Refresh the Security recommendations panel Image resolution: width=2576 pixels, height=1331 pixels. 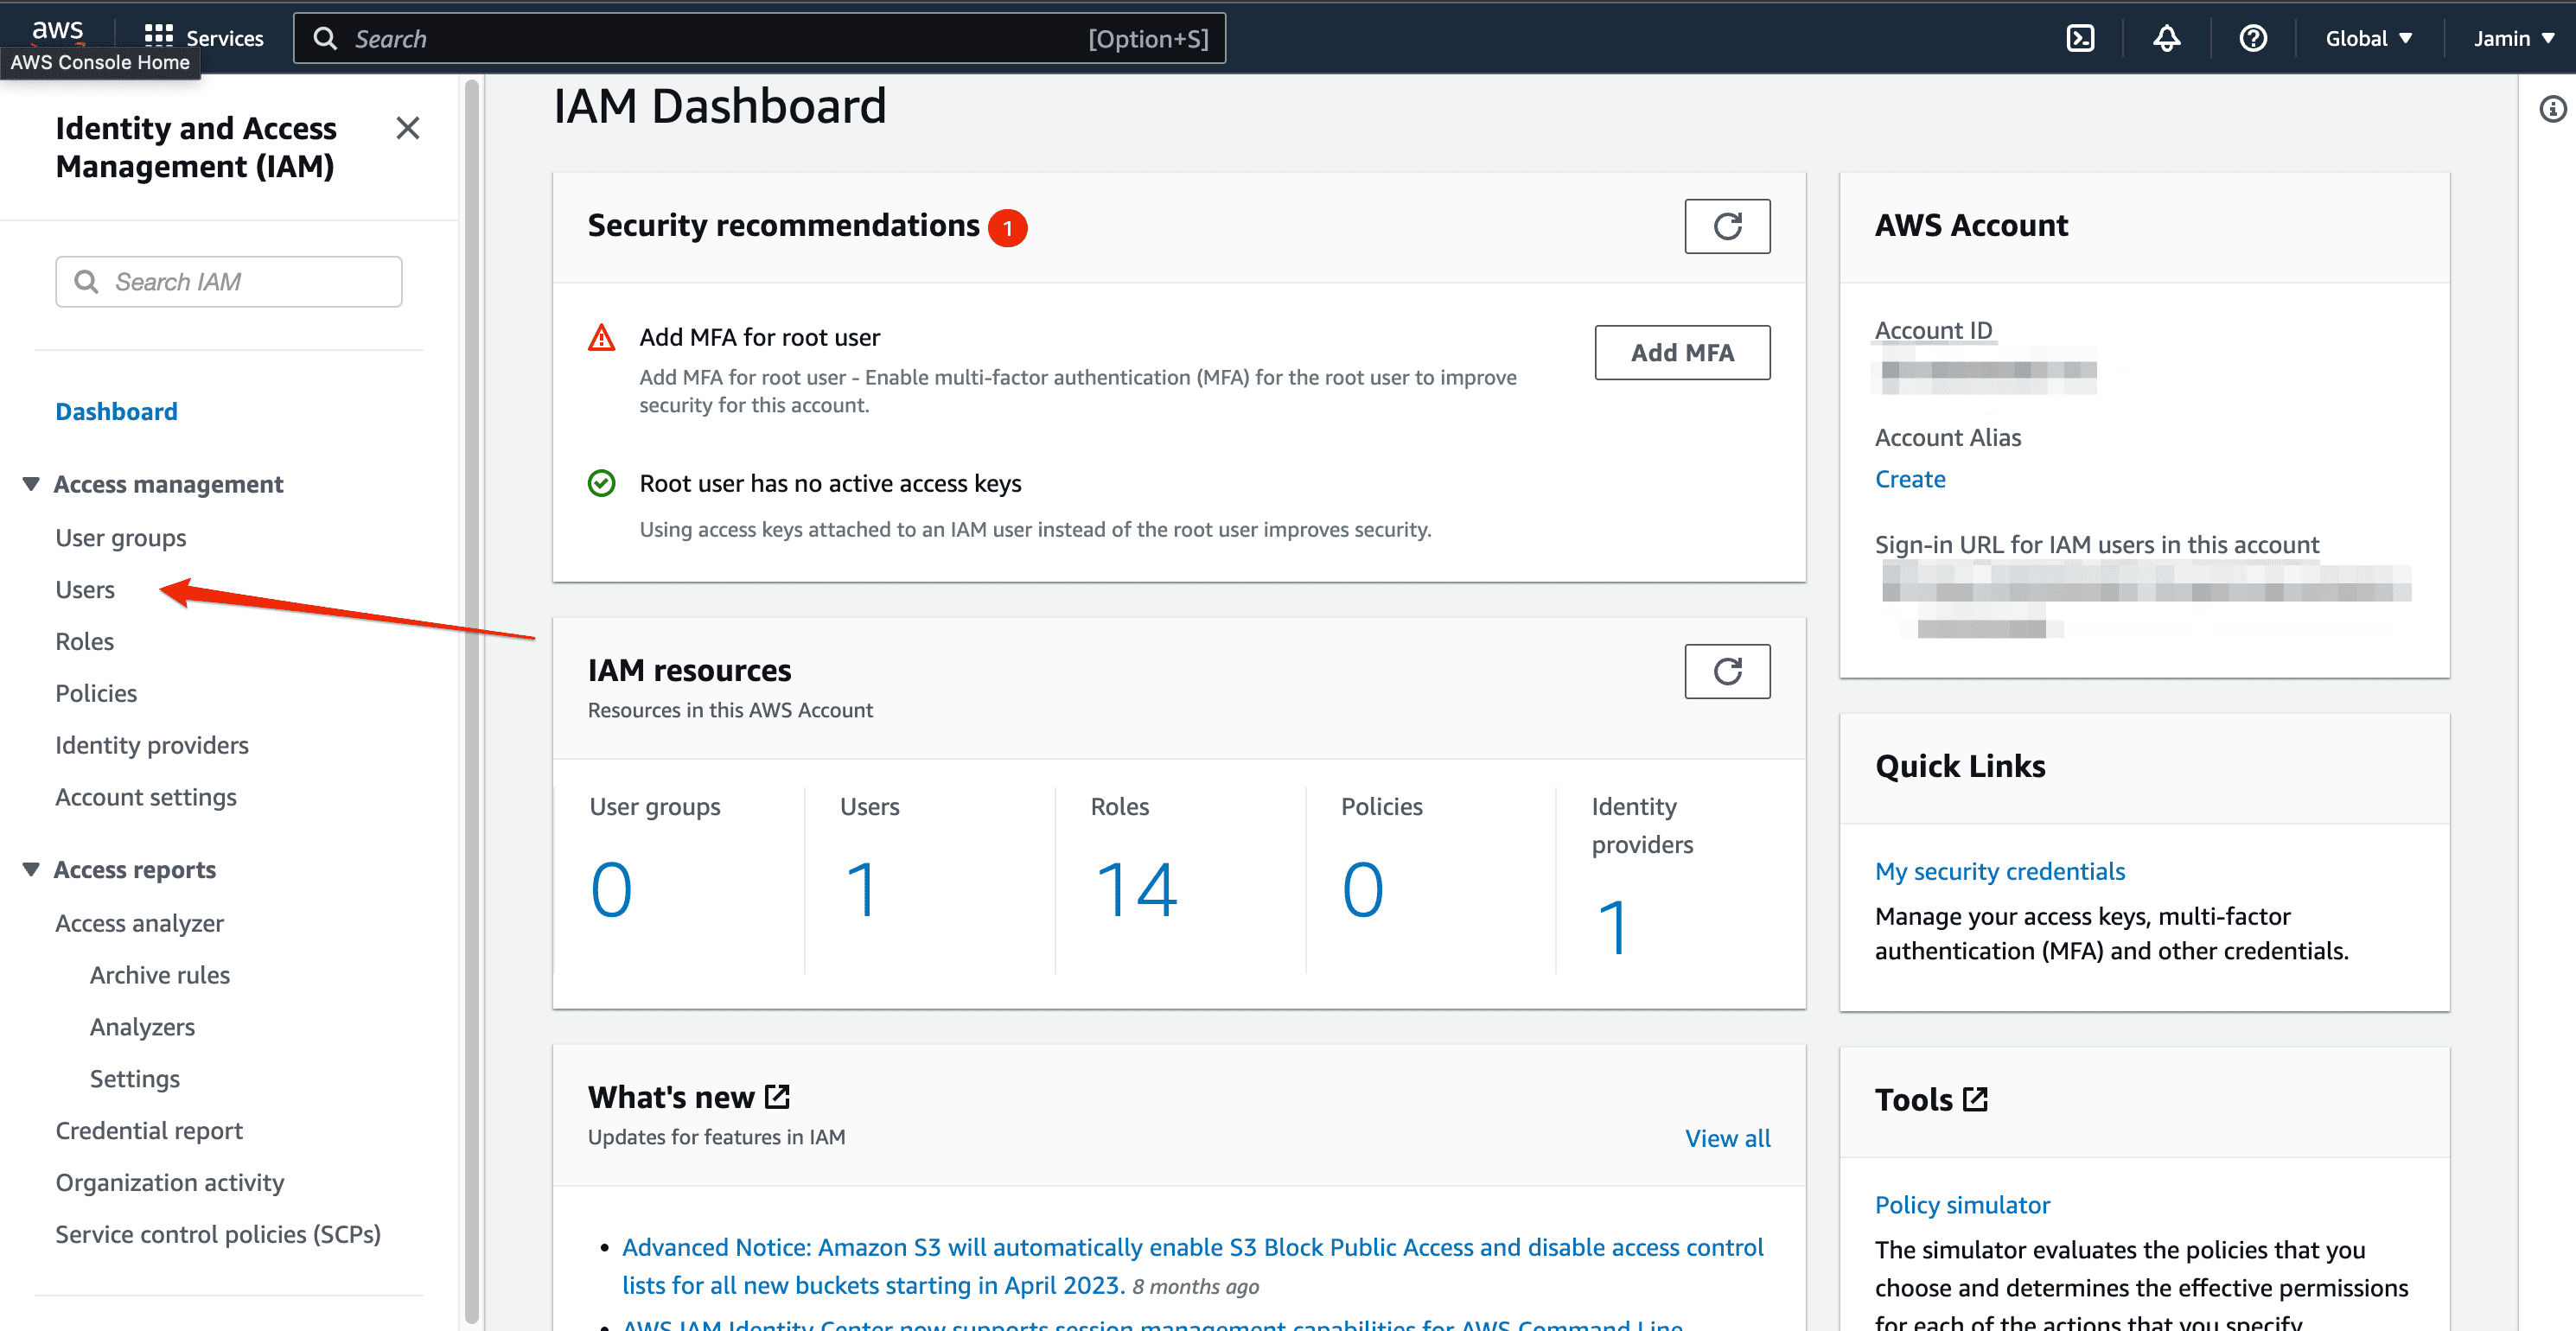(x=1727, y=226)
